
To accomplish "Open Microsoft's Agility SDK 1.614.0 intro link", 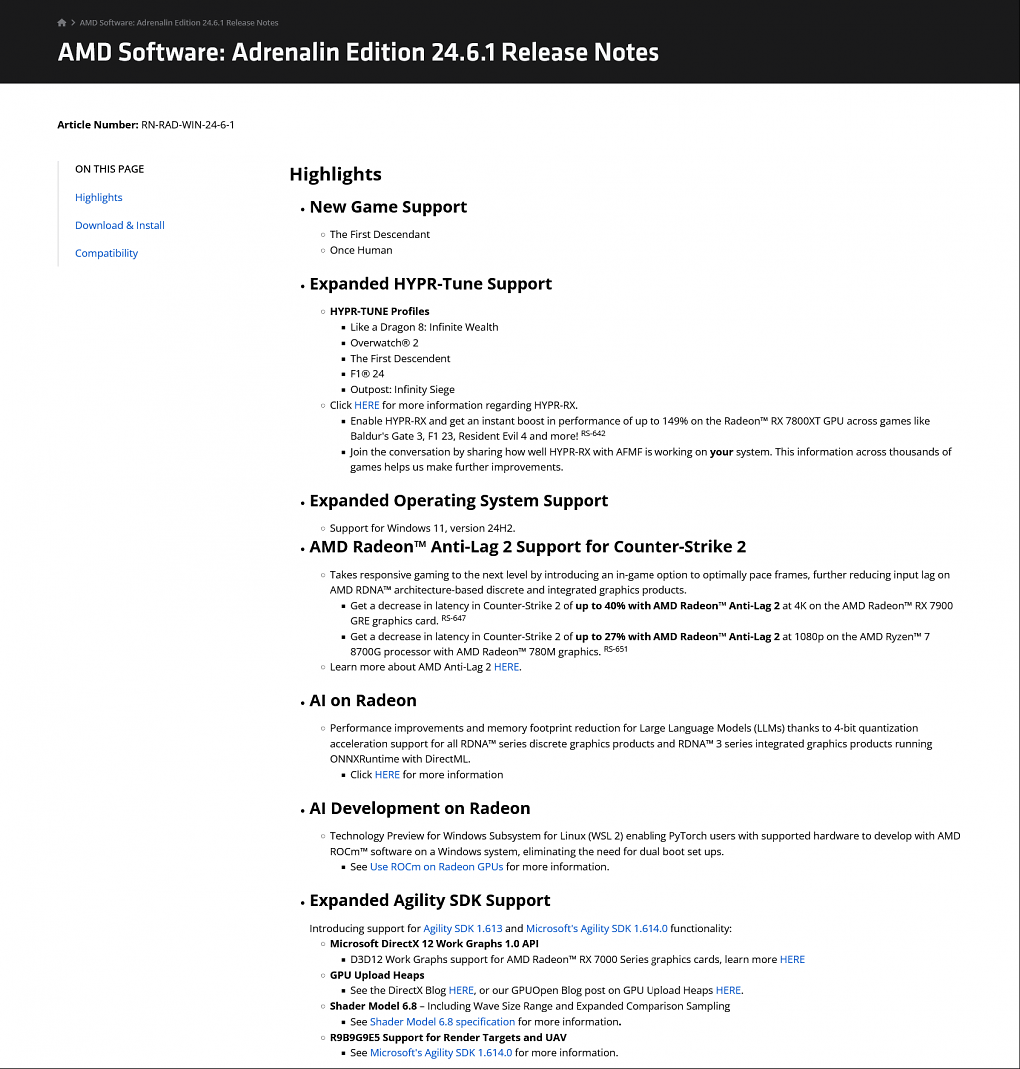I will 597,928.
